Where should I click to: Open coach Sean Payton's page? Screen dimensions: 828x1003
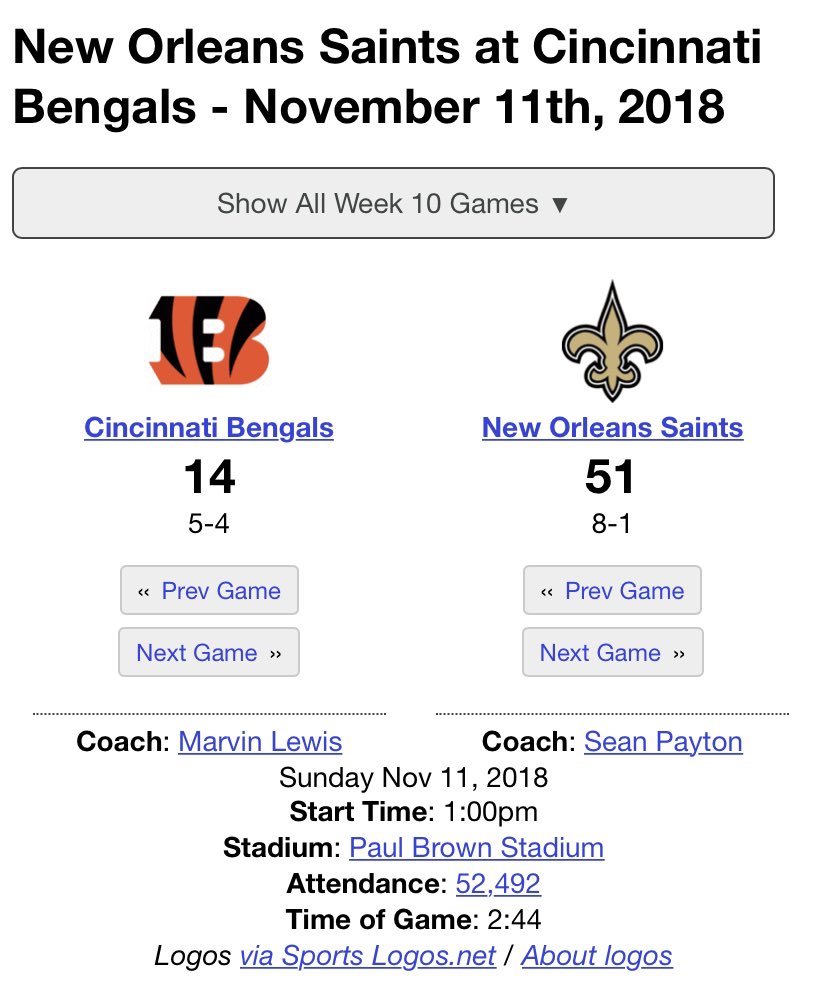tap(663, 742)
